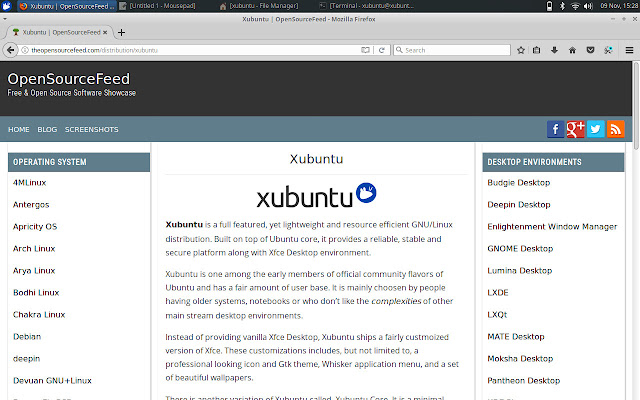Save to Pocket icon
Viewport: 640px width, 400px height.
pyautogui.click(x=590, y=50)
